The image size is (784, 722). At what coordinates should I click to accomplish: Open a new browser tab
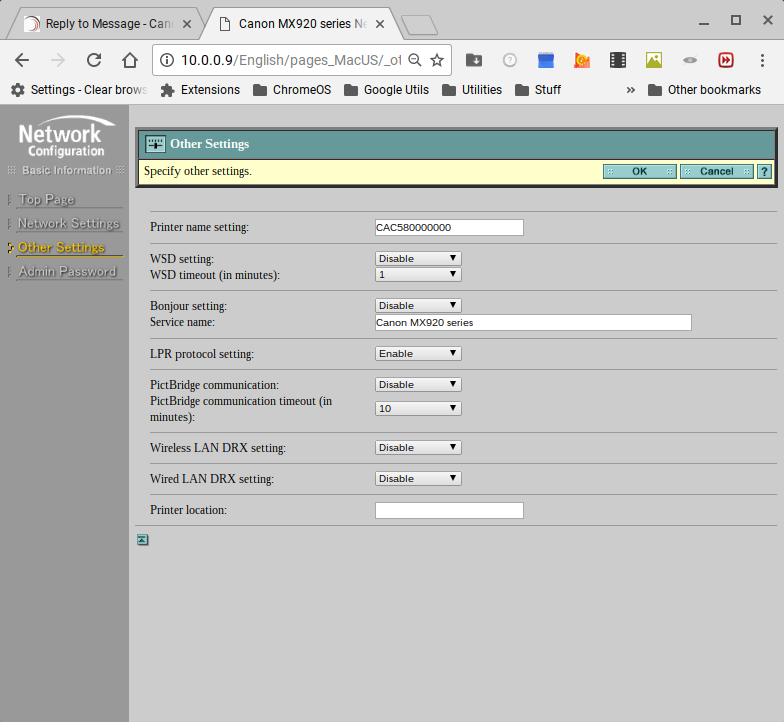pos(420,25)
